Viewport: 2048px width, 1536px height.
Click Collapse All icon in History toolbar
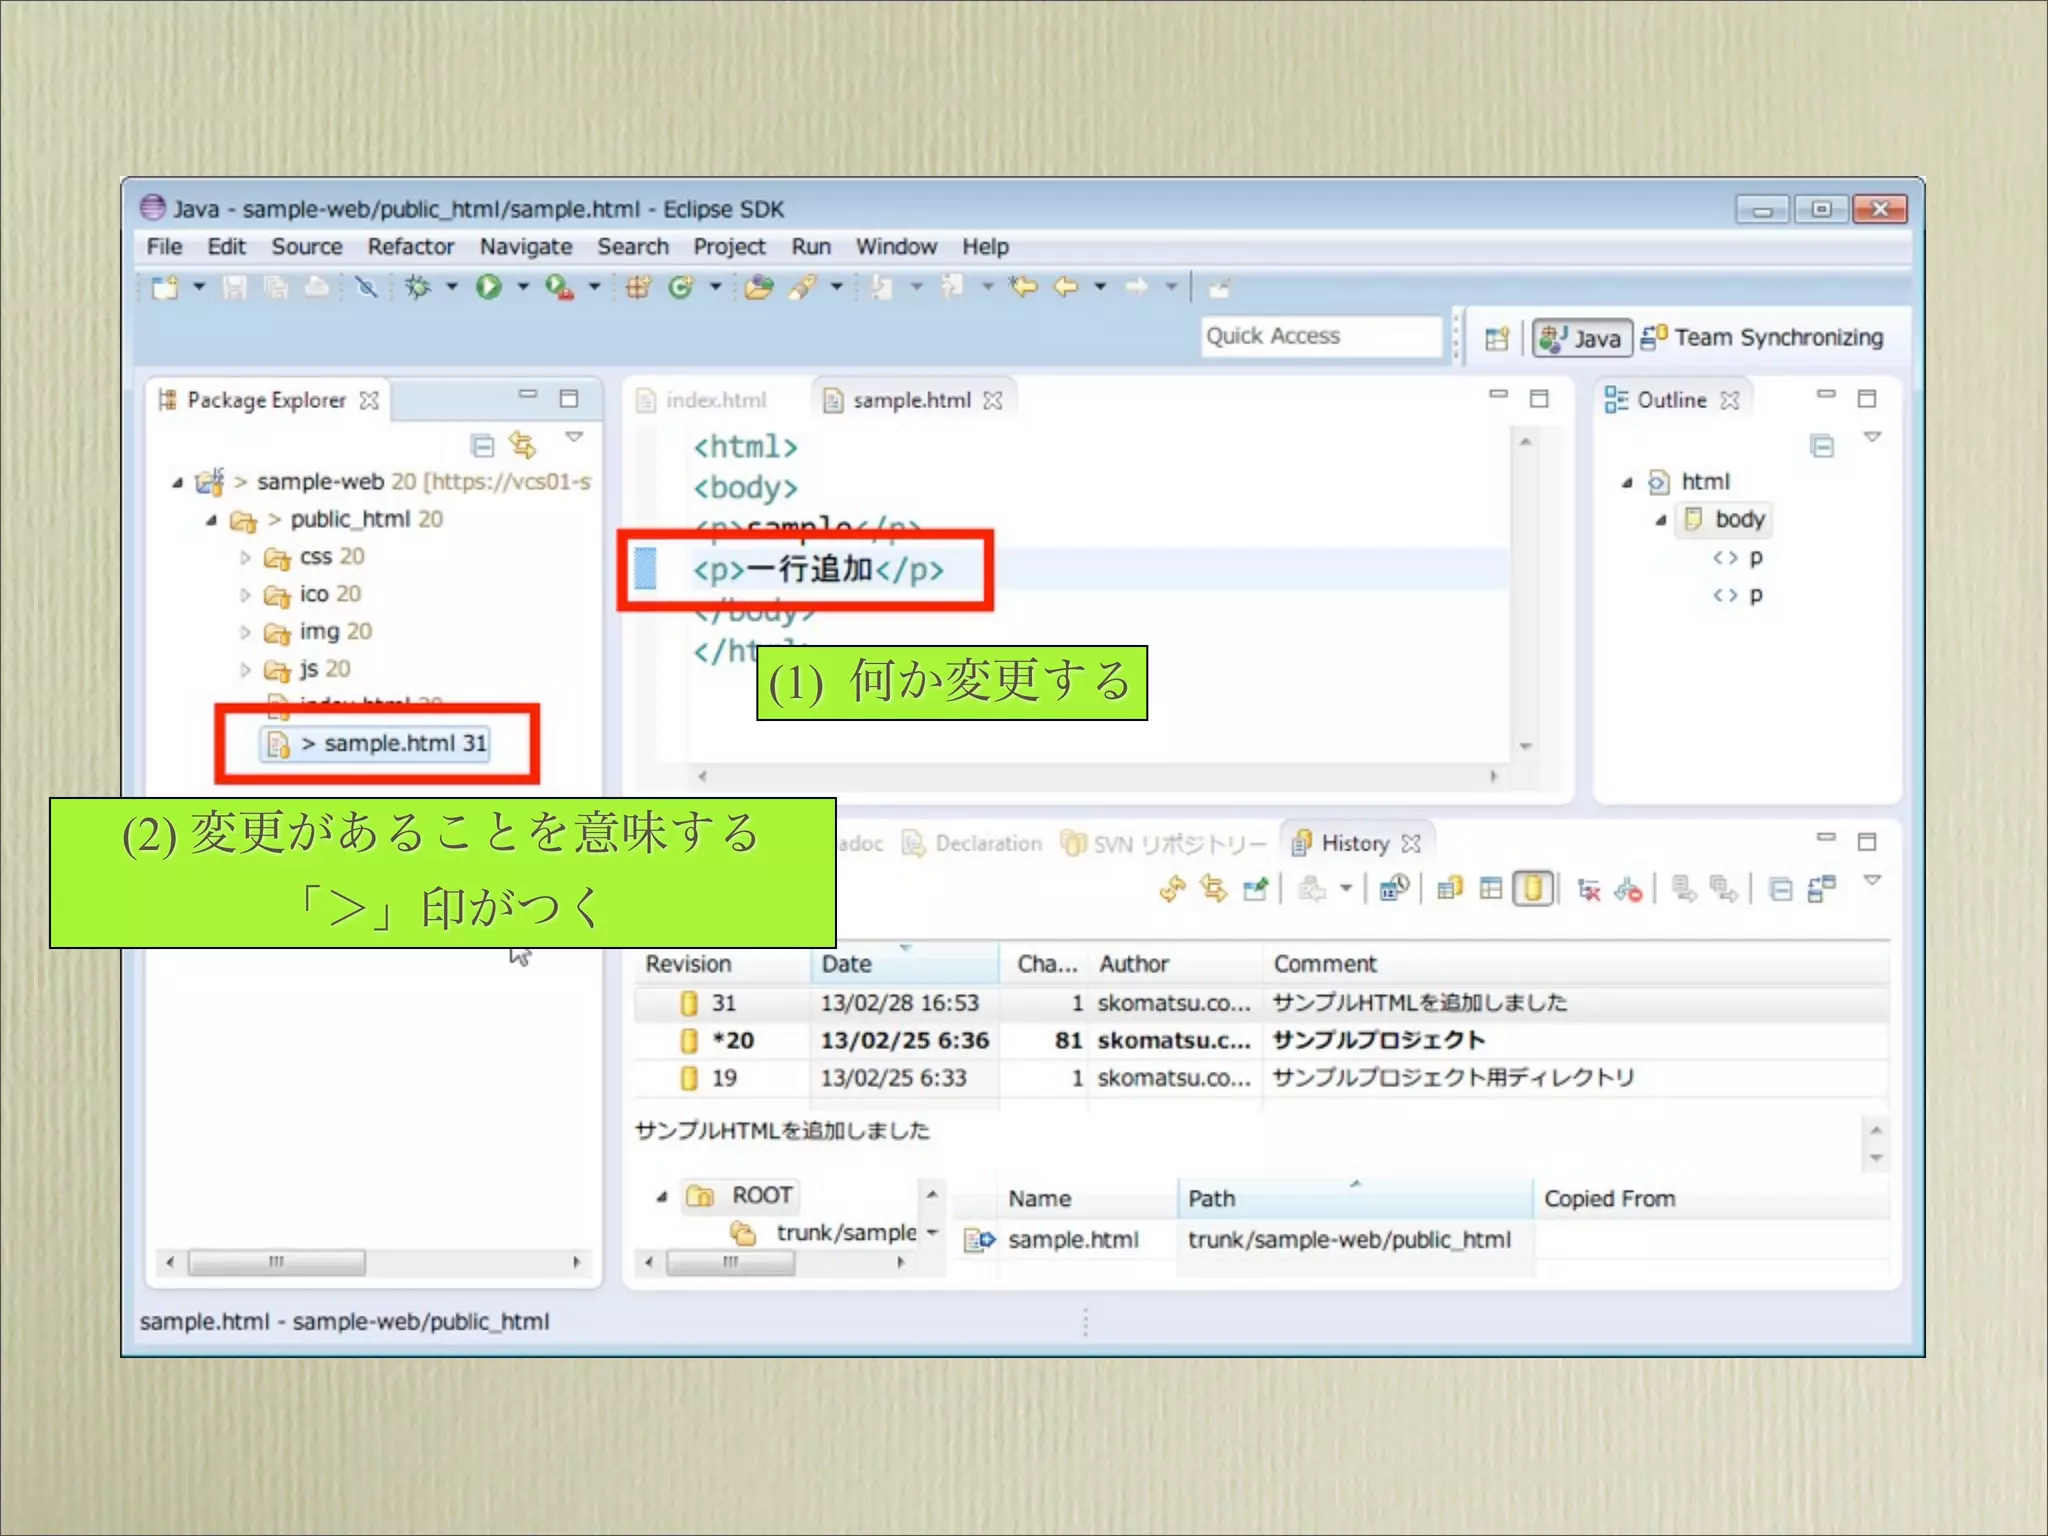[1780, 888]
